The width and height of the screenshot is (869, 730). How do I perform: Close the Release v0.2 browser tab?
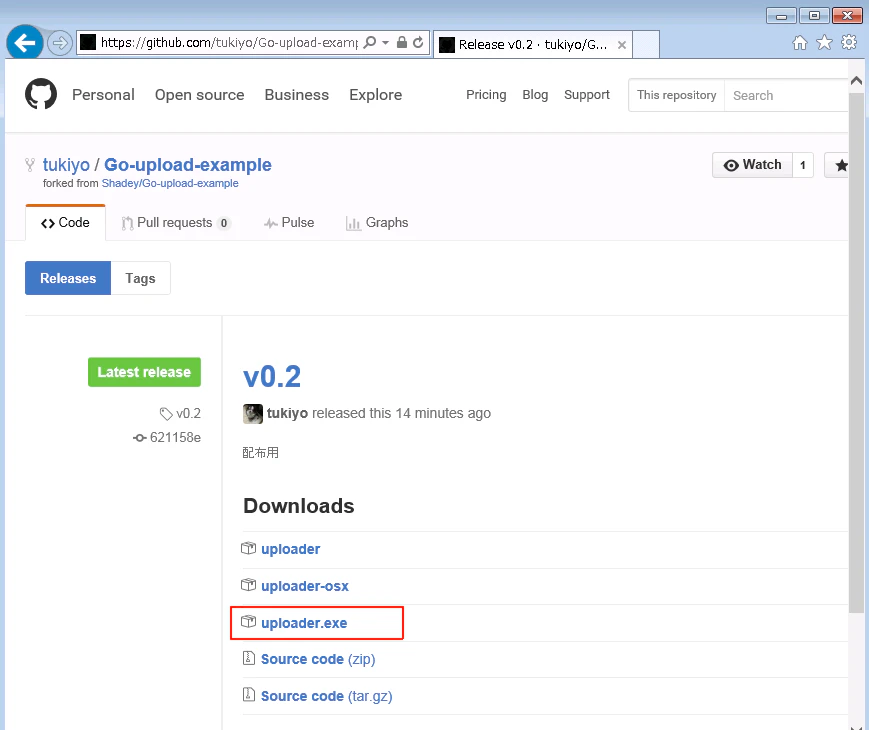(622, 45)
